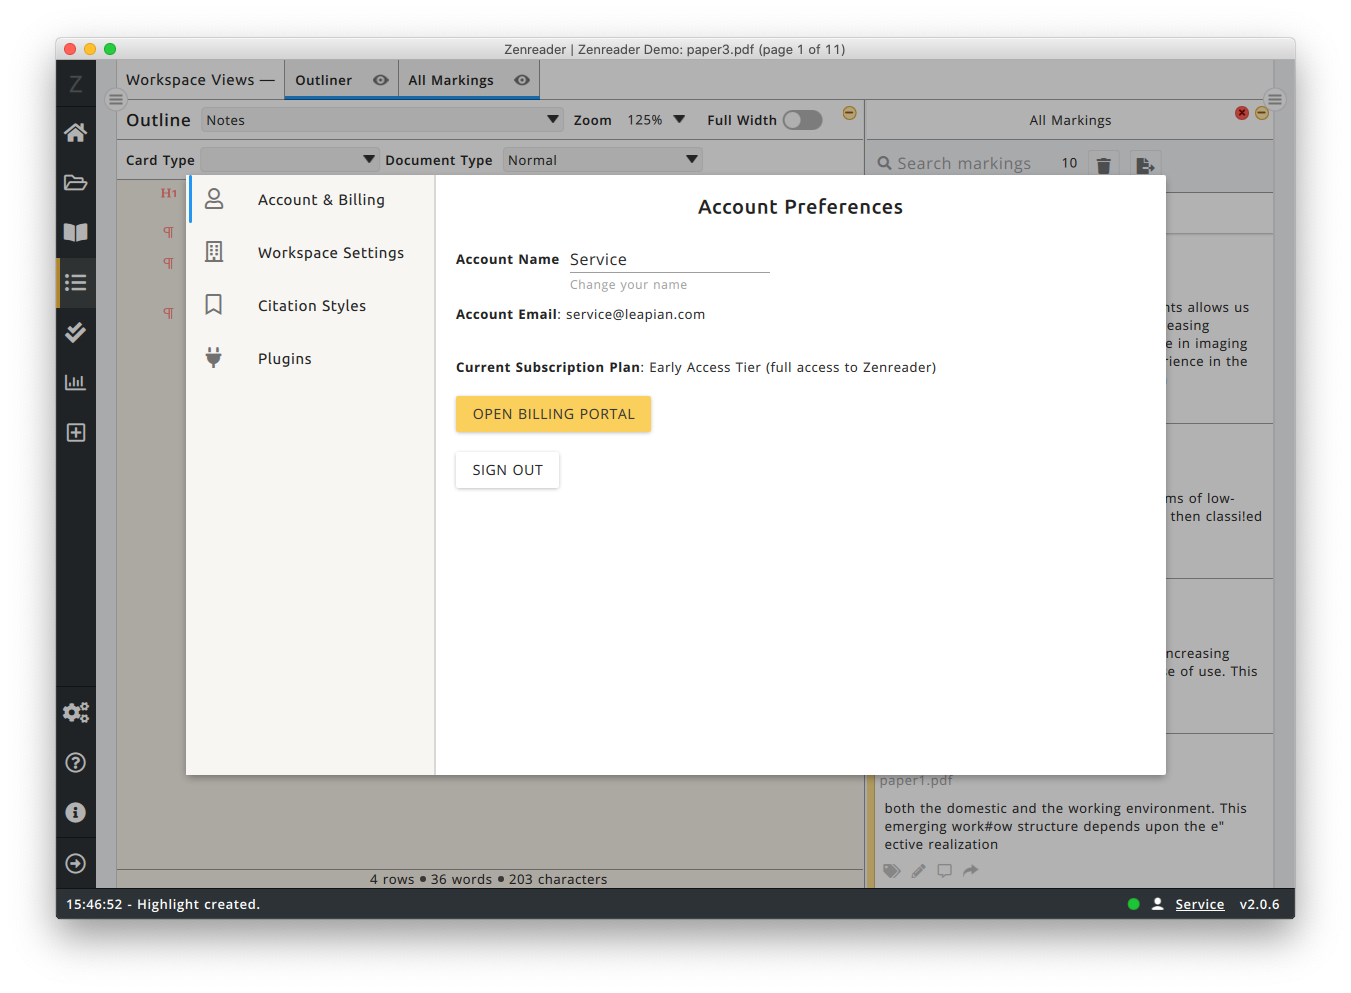This screenshot has width=1351, height=993.
Task: Minimize the All Markings panel orange button
Action: pos(1262,113)
